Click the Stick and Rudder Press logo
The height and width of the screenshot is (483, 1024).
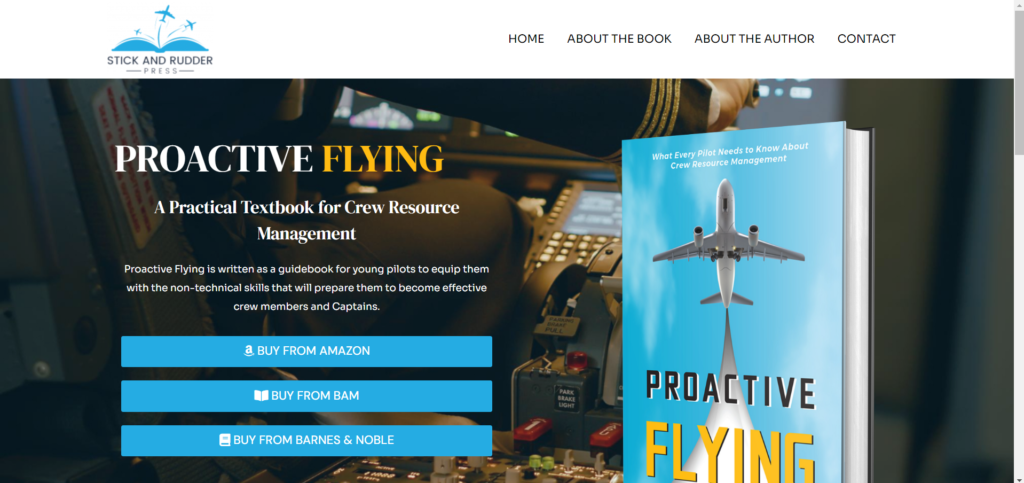[160, 39]
